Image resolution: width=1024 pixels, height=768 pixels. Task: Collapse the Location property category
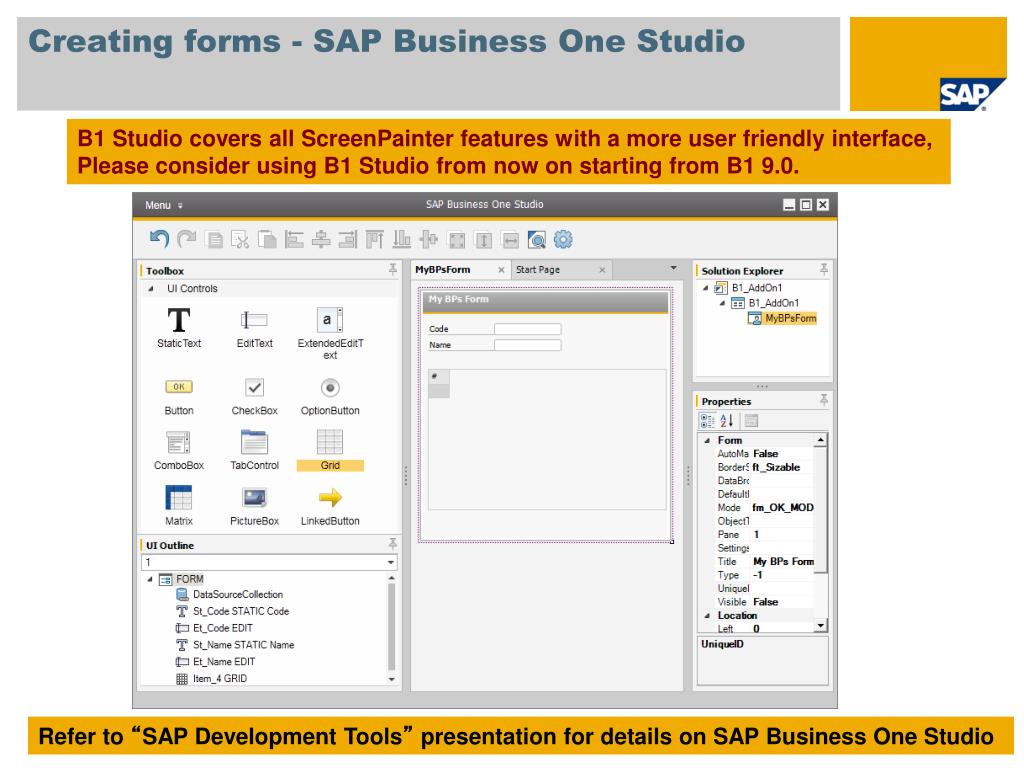[707, 616]
